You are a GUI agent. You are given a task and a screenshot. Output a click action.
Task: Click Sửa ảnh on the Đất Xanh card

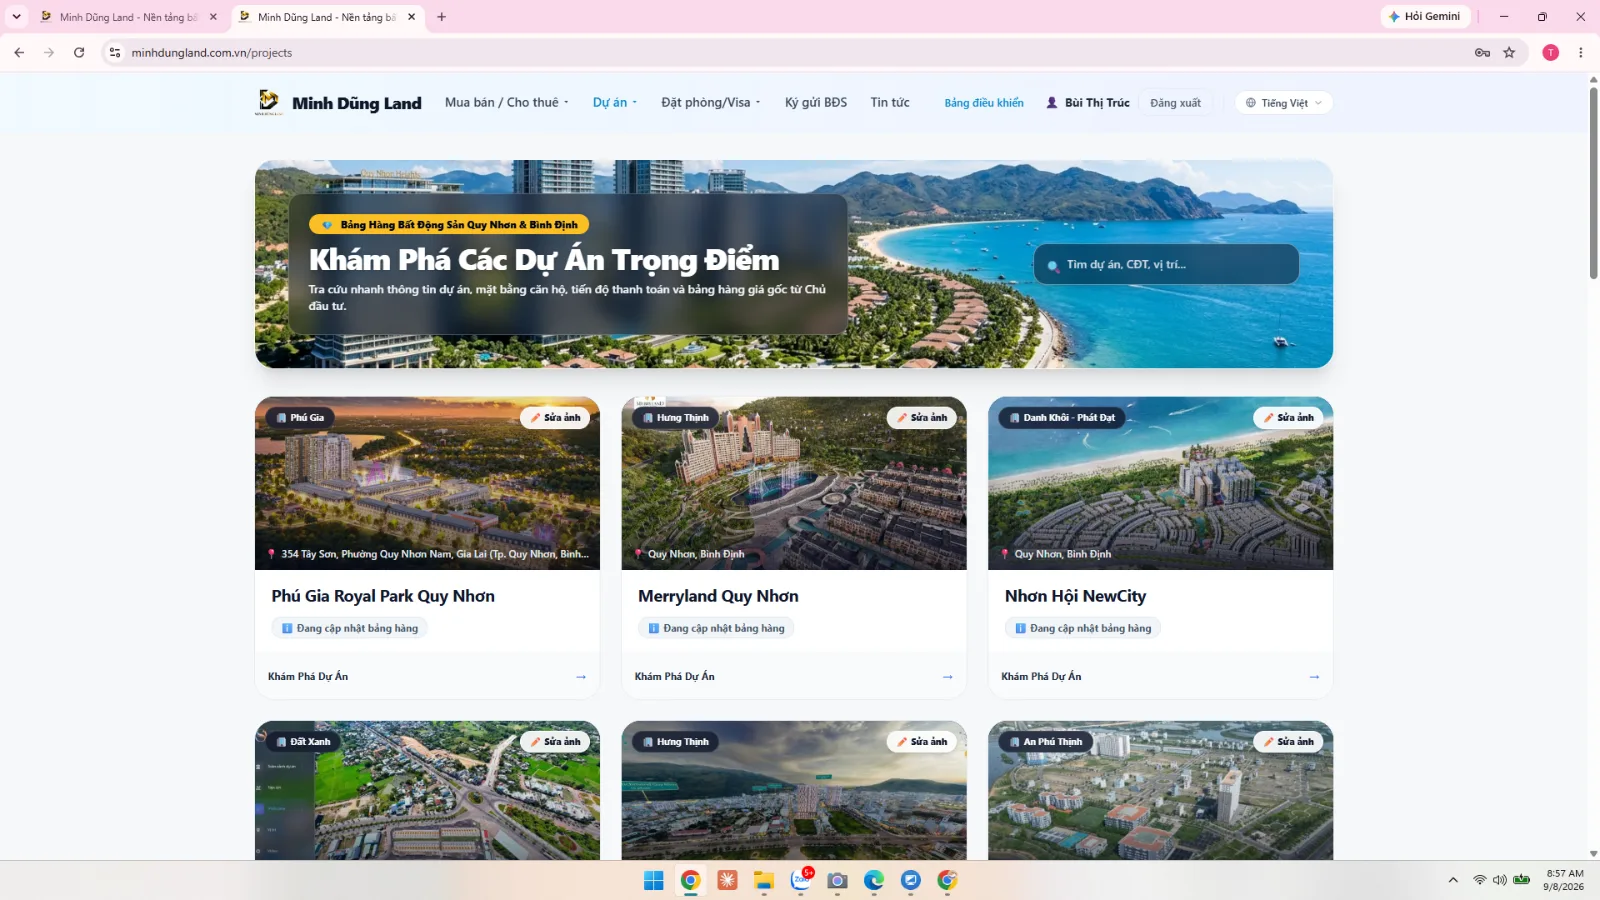[555, 742]
